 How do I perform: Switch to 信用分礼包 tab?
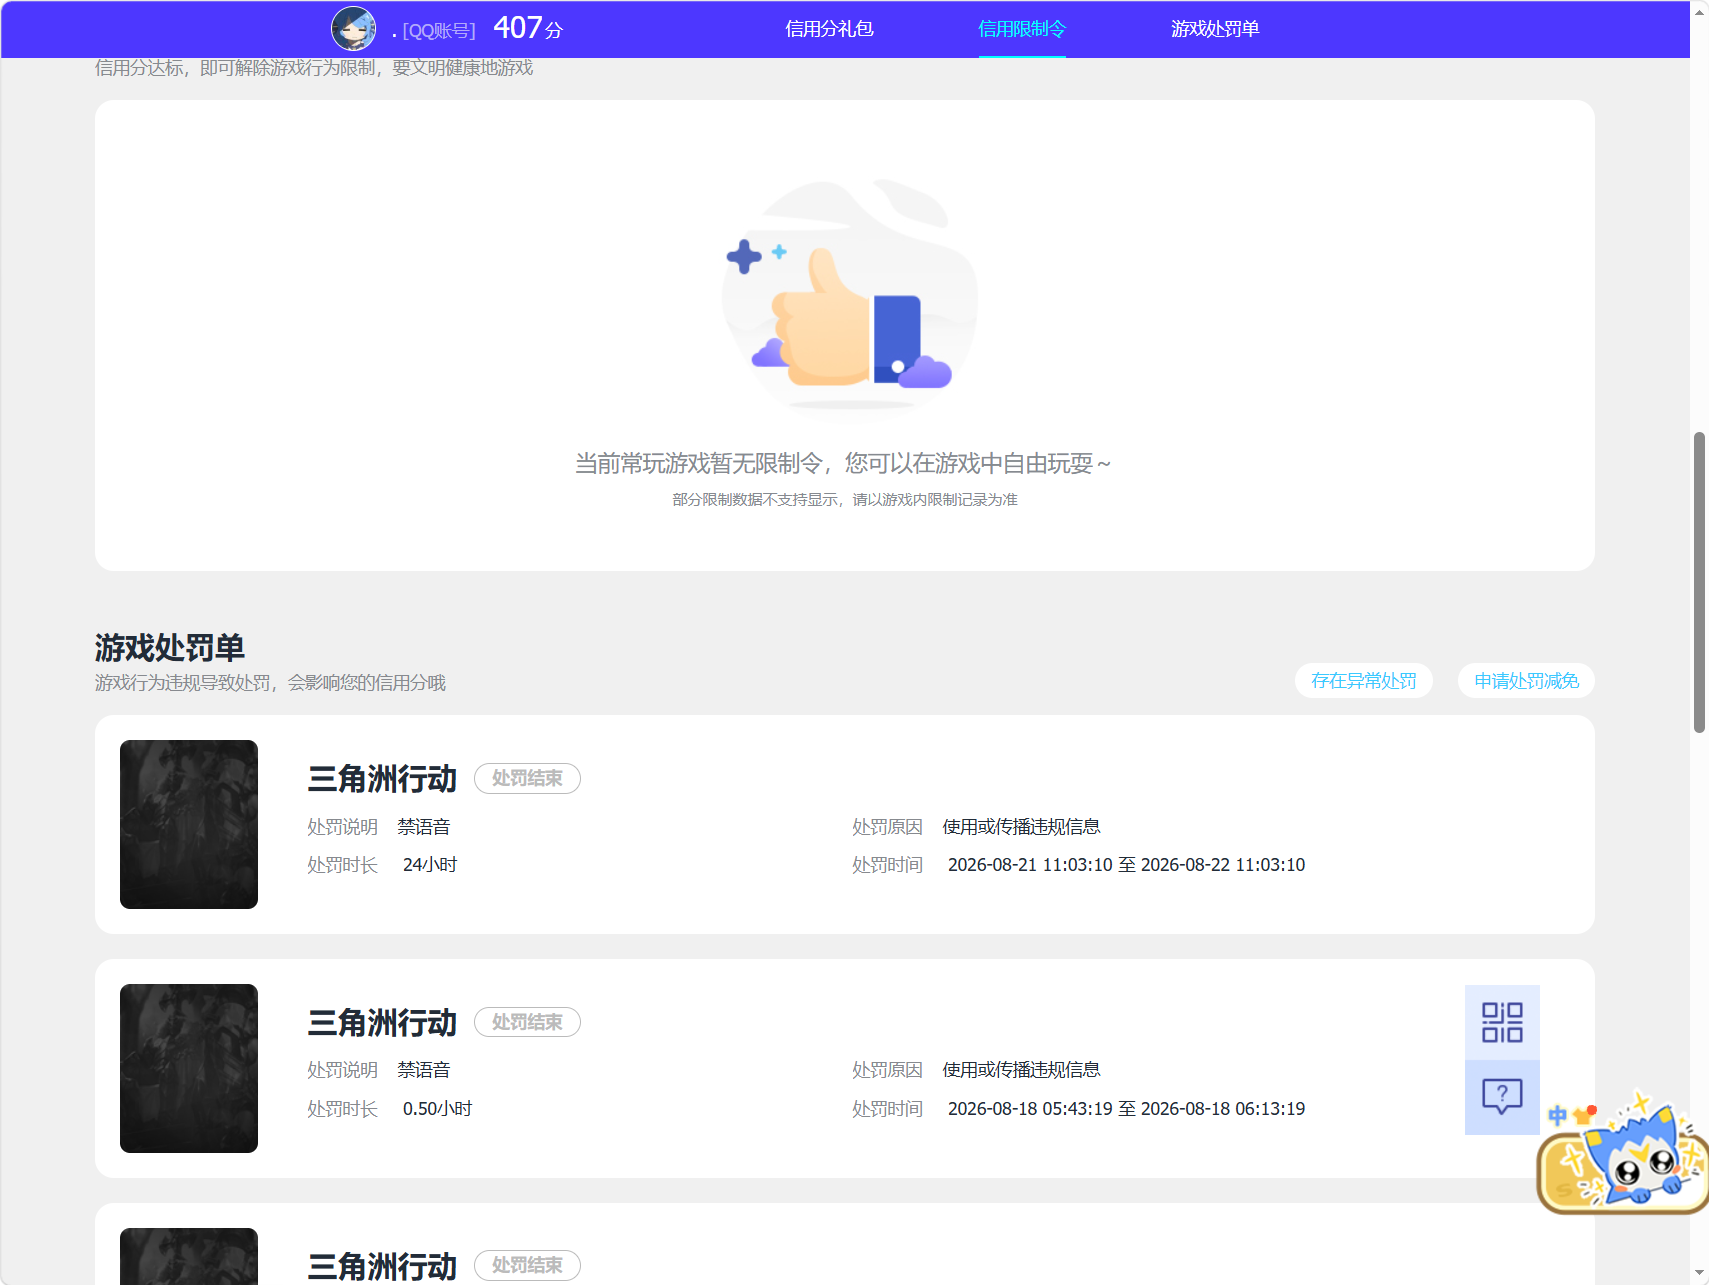pos(829,29)
